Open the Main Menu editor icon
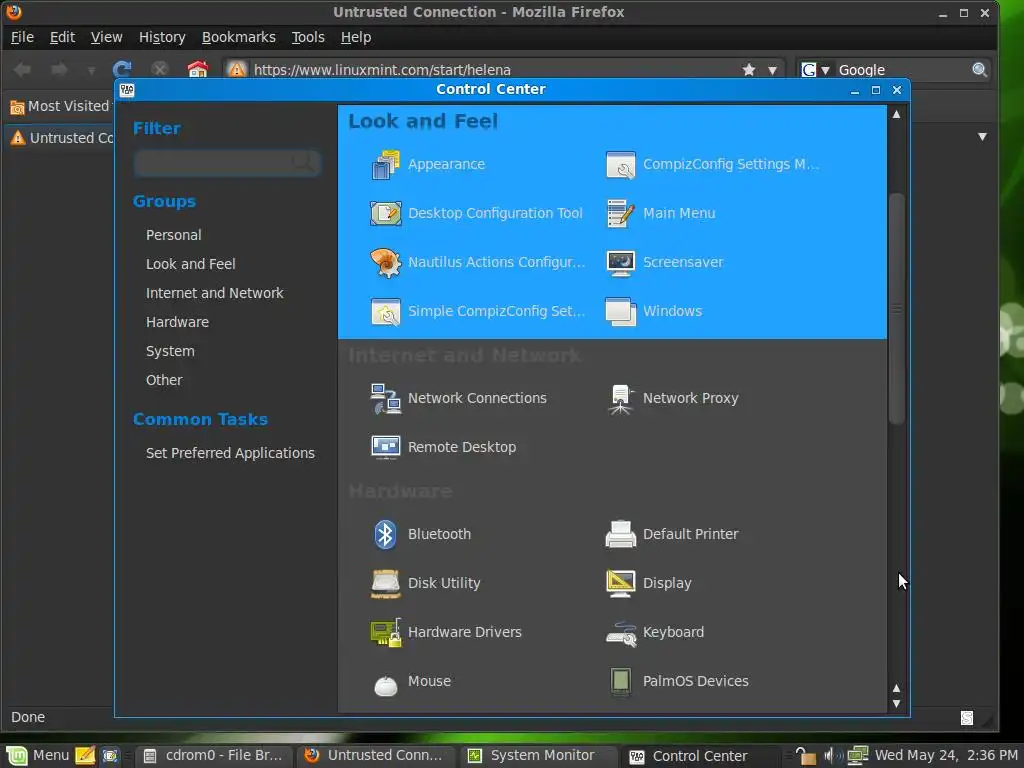This screenshot has height=768, width=1024. pyautogui.click(x=620, y=214)
